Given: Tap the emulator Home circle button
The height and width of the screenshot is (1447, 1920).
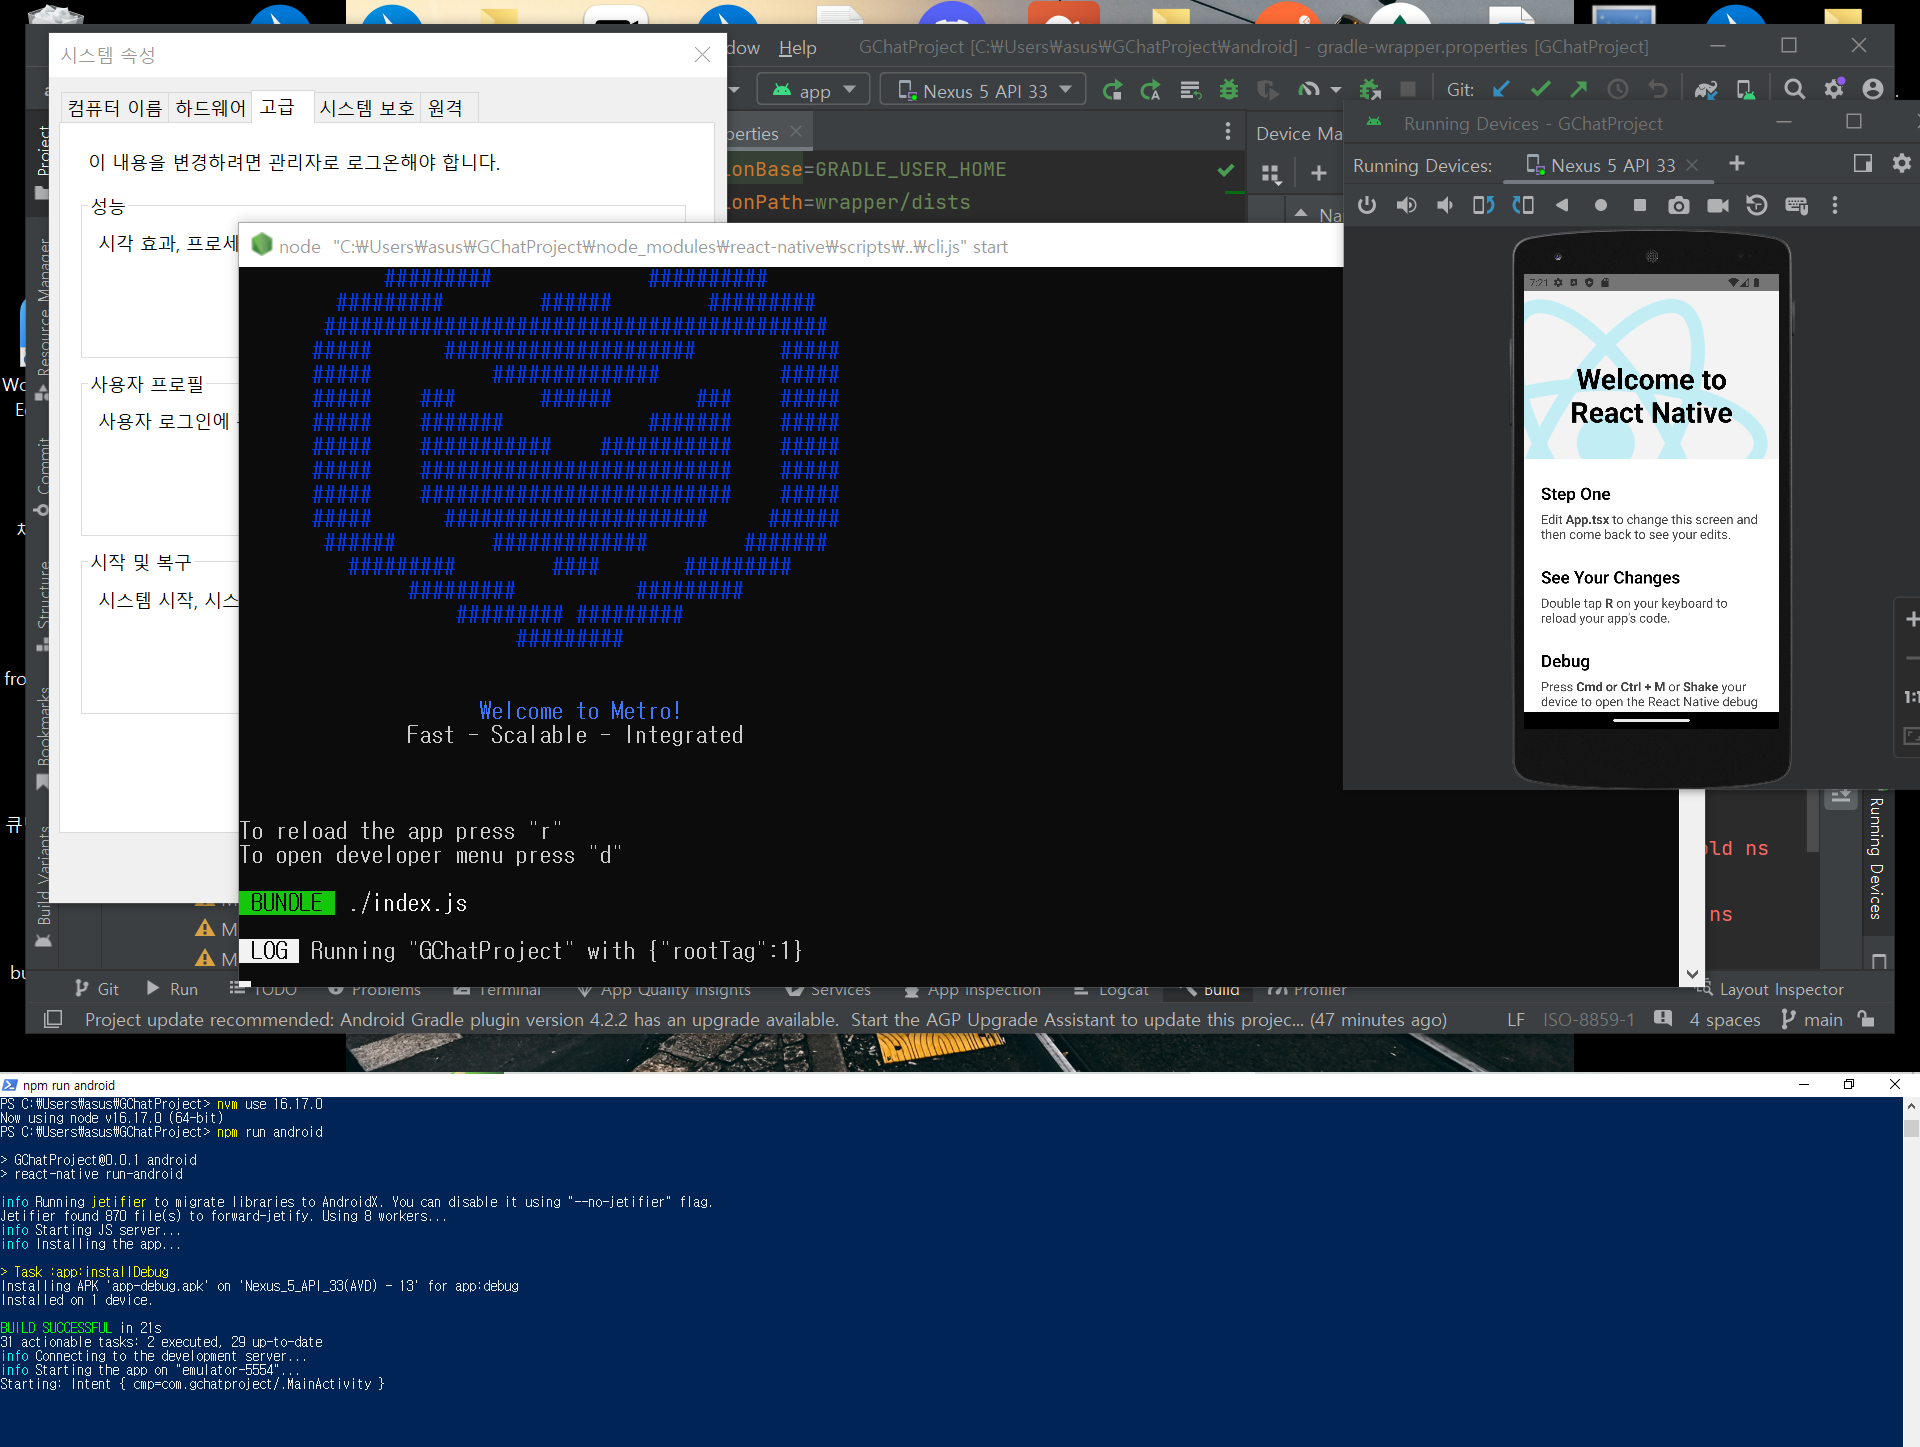Looking at the screenshot, I should pyautogui.click(x=1601, y=205).
